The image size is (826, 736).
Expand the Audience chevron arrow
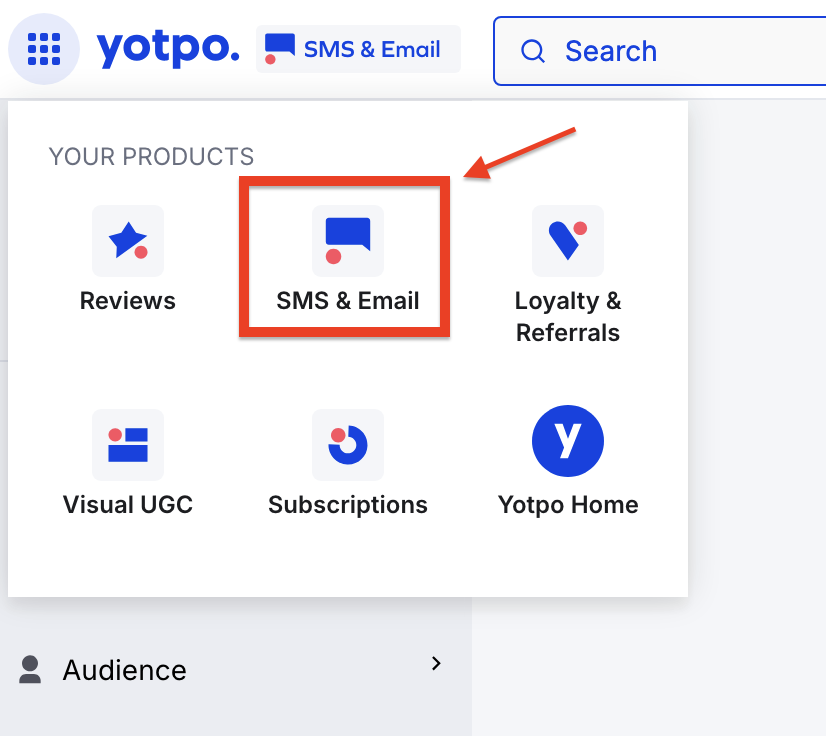click(x=435, y=663)
